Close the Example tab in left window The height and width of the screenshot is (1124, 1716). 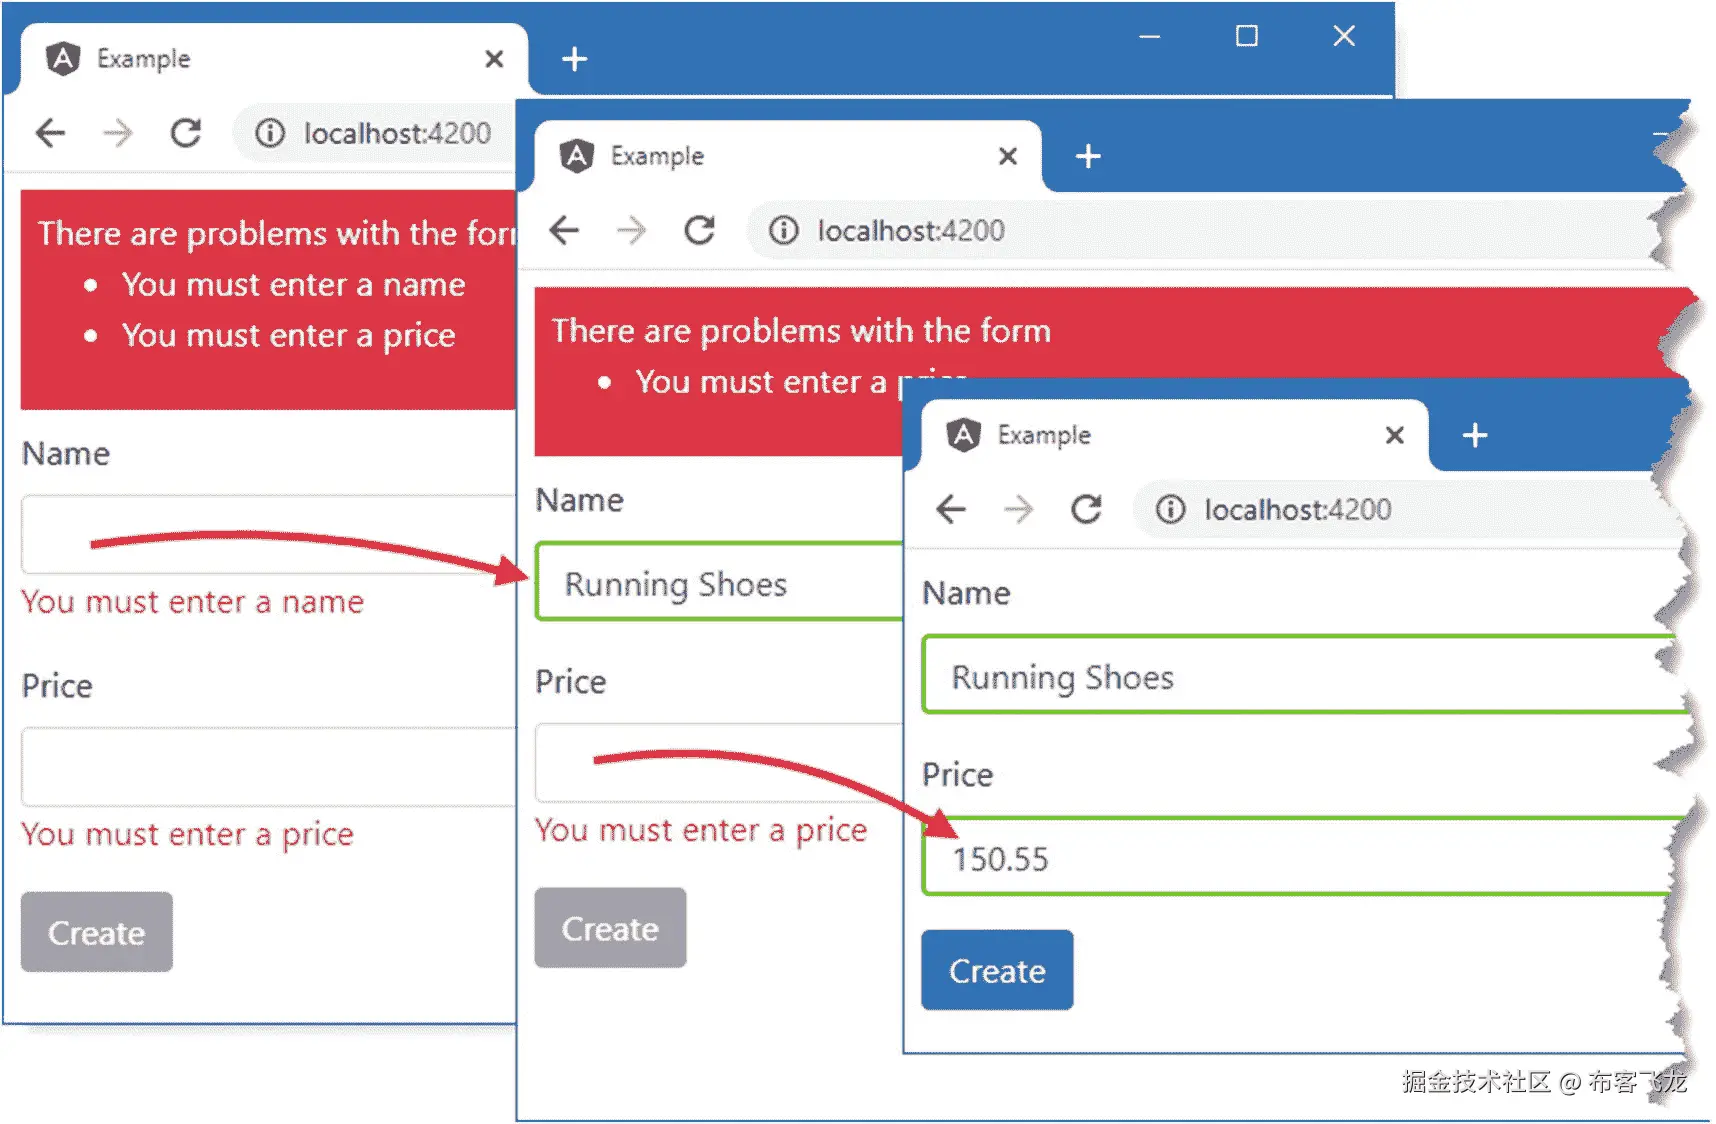[x=494, y=59]
